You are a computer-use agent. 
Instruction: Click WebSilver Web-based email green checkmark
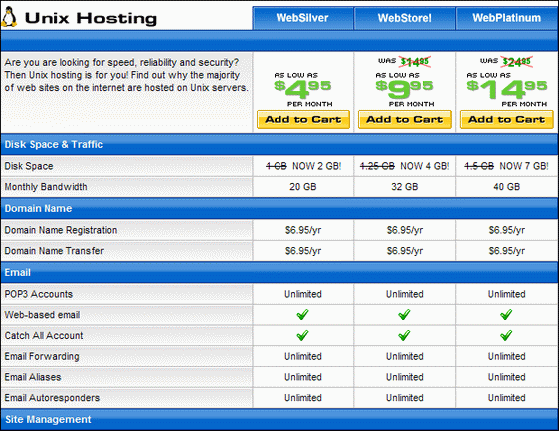coord(302,314)
